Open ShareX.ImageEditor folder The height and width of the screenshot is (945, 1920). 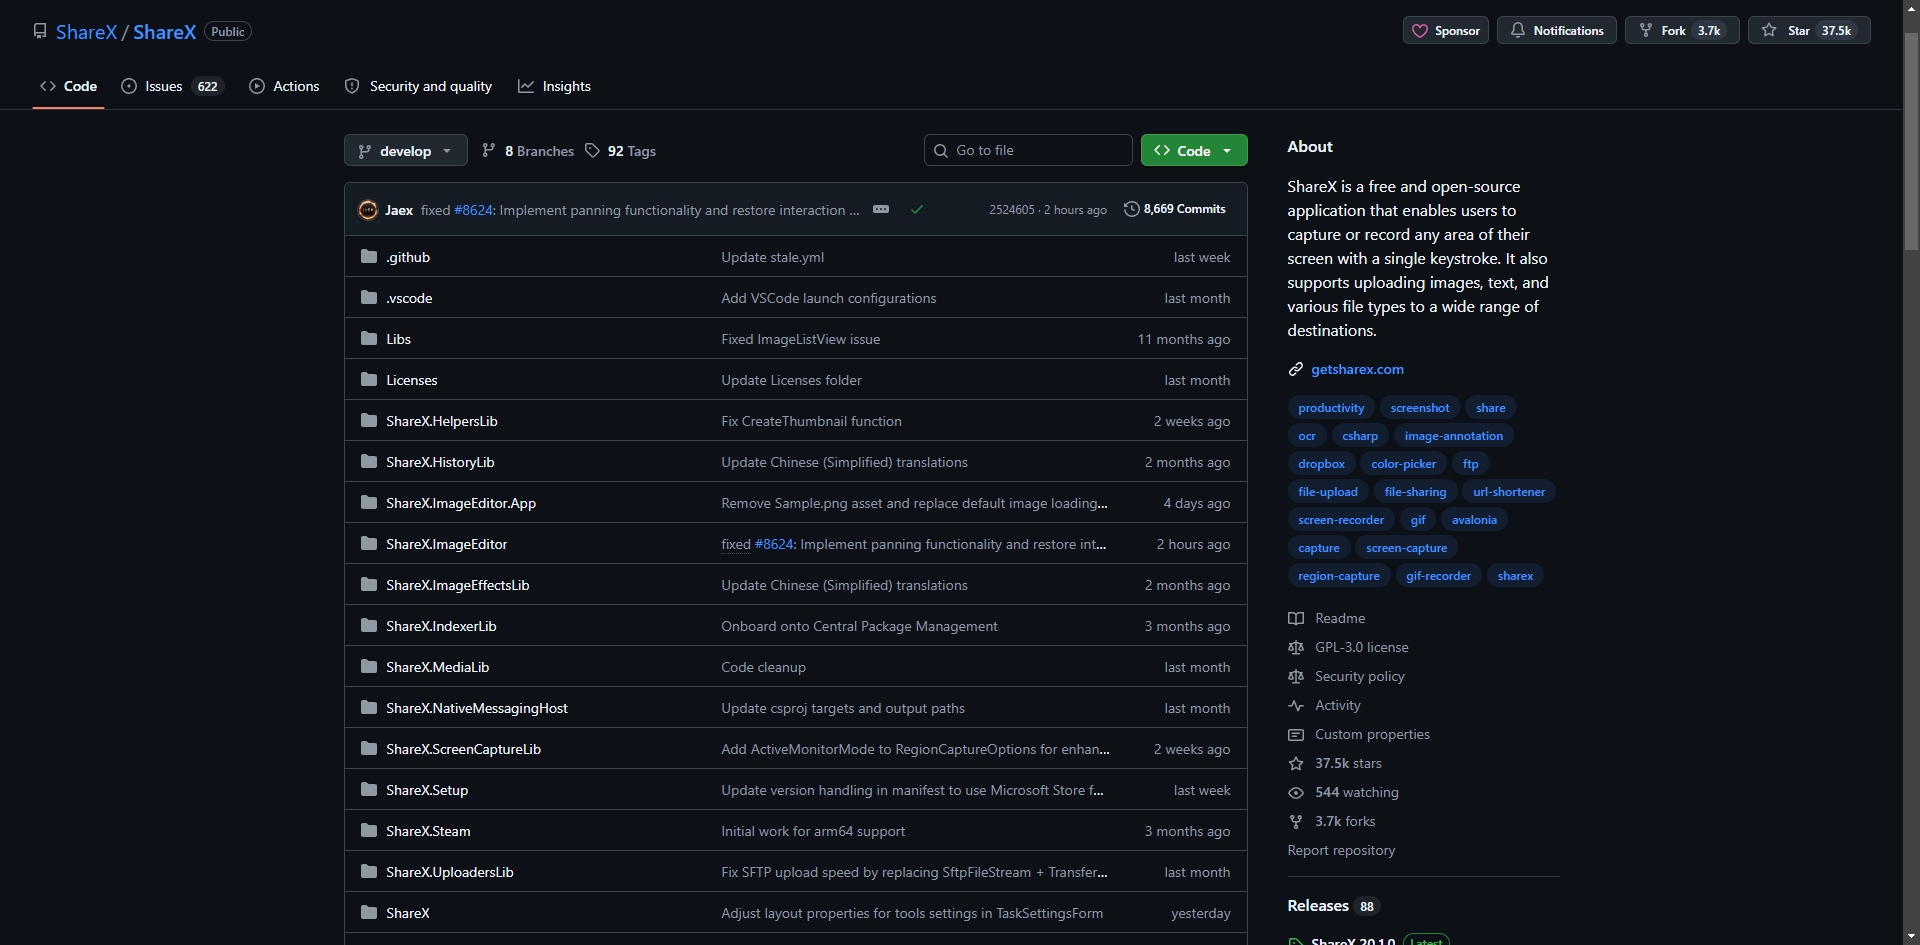pos(447,544)
